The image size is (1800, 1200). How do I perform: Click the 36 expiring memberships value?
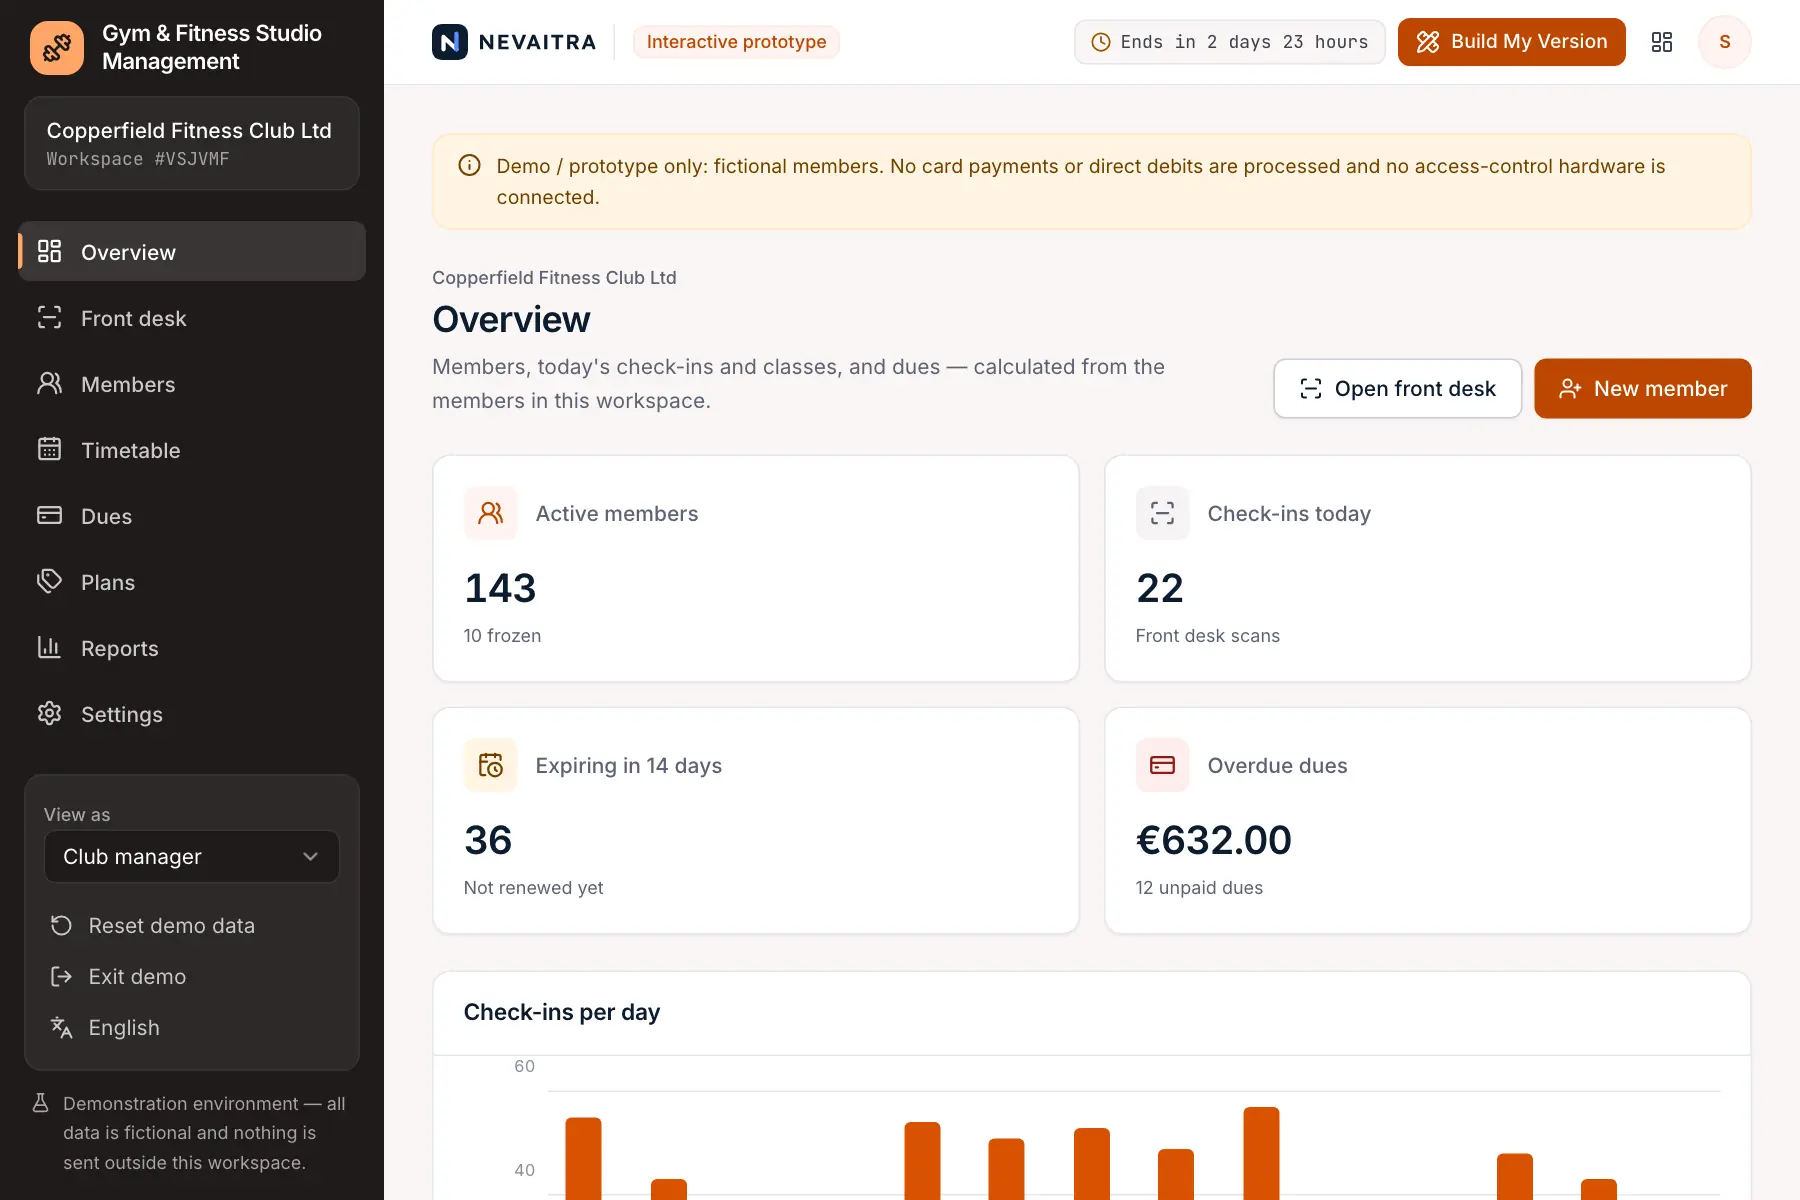point(488,840)
